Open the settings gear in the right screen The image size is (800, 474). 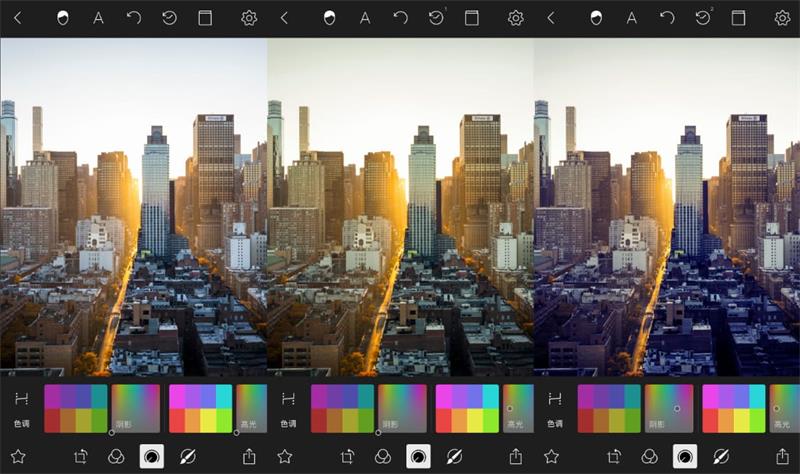click(x=782, y=18)
